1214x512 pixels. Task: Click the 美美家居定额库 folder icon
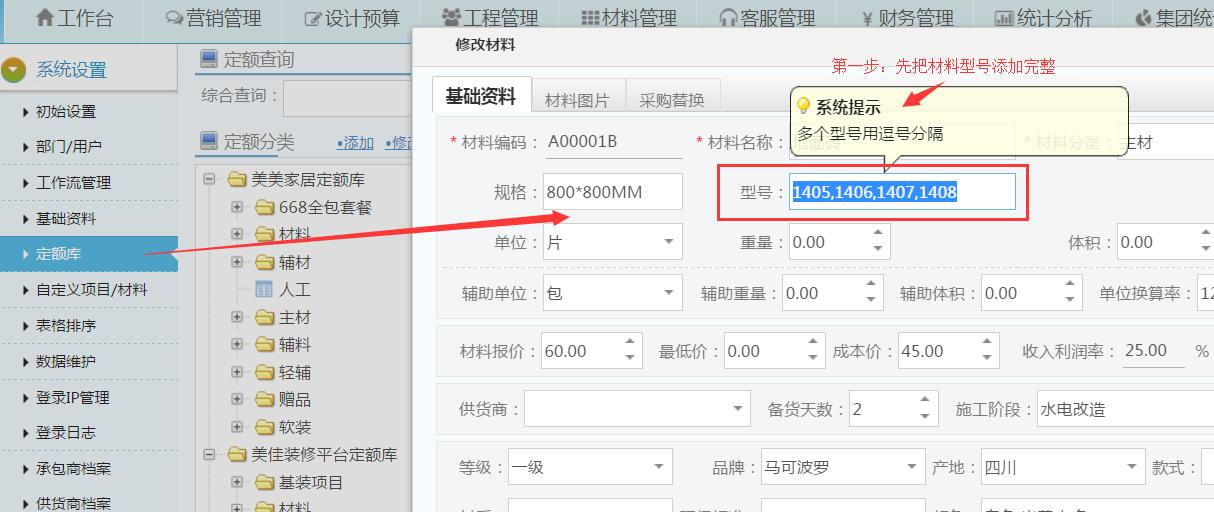pyautogui.click(x=237, y=180)
